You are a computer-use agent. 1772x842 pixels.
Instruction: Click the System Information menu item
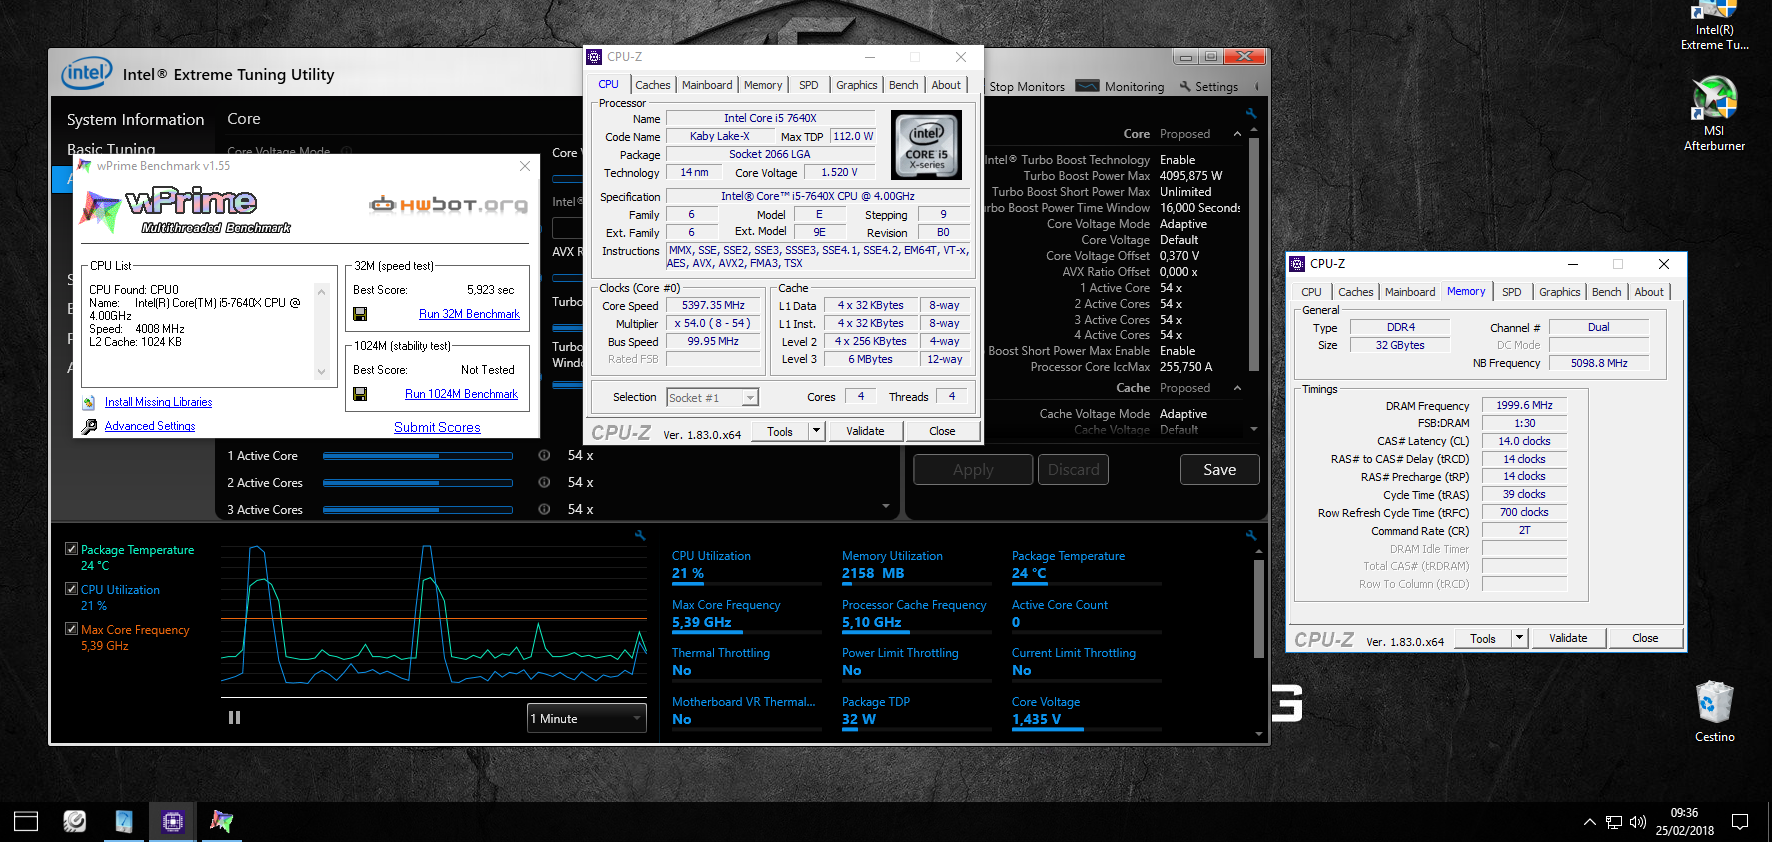[x=135, y=119]
